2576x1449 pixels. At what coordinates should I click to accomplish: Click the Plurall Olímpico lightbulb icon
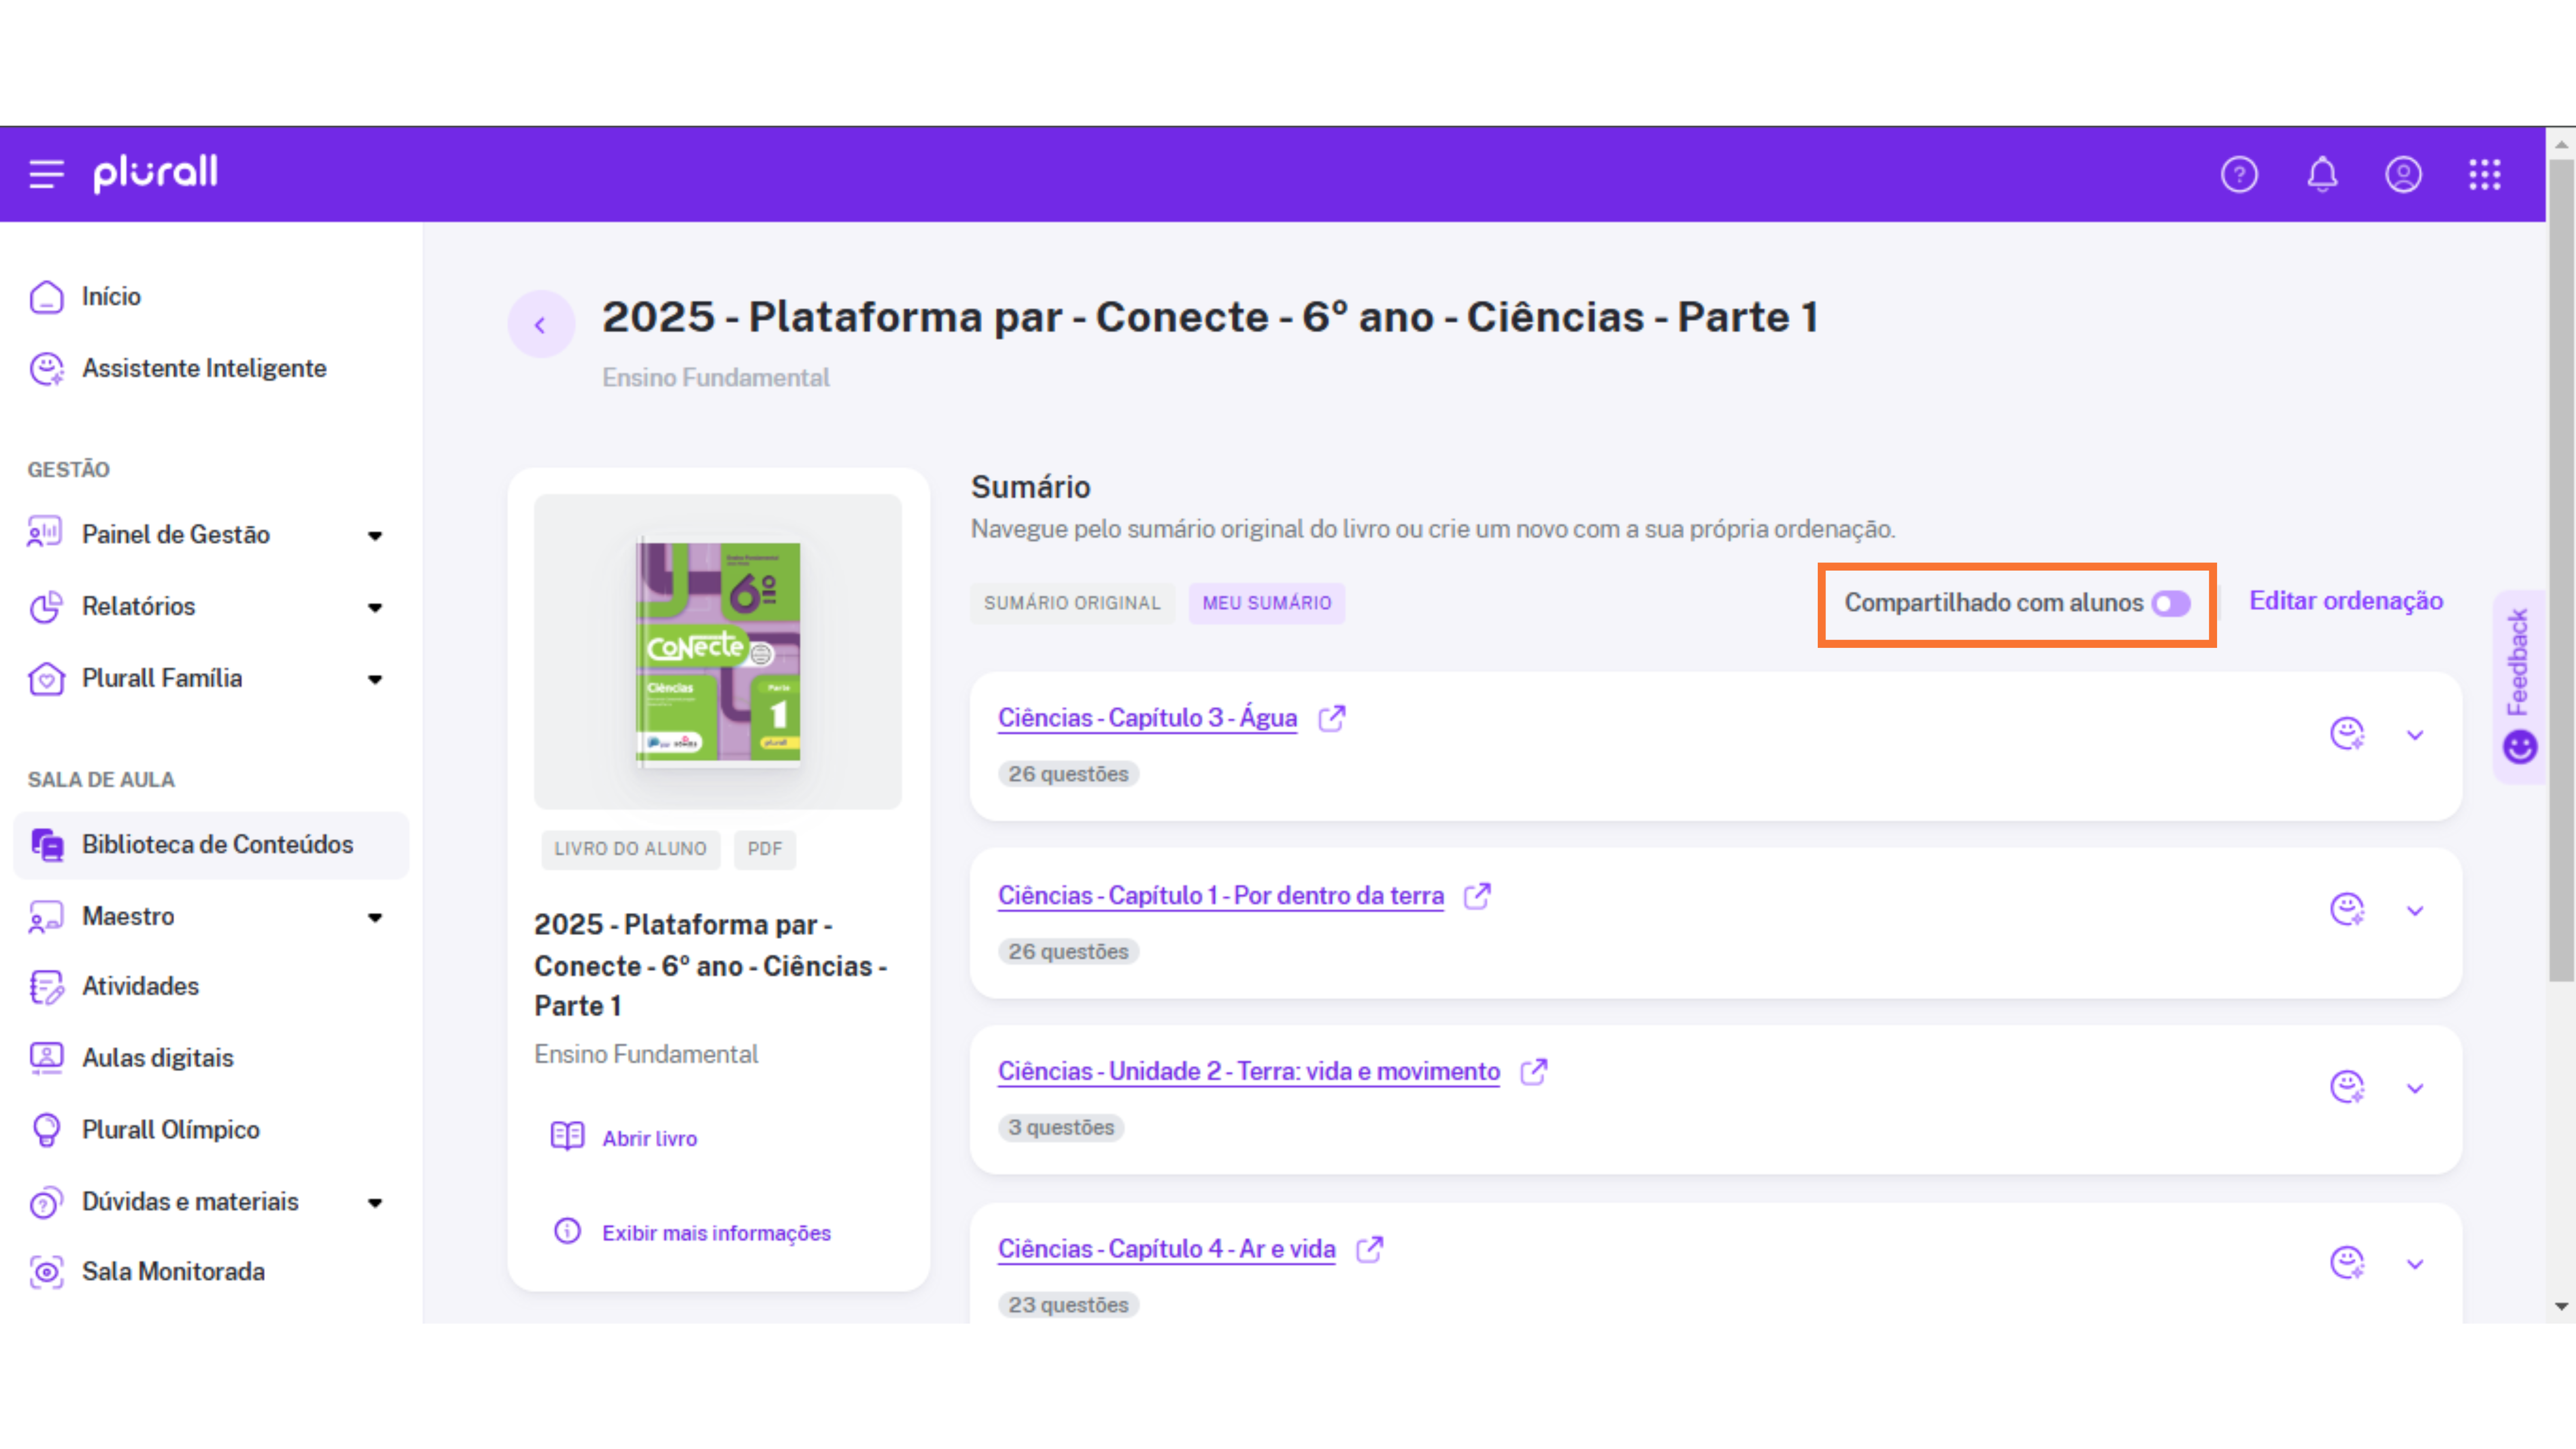[x=46, y=1130]
